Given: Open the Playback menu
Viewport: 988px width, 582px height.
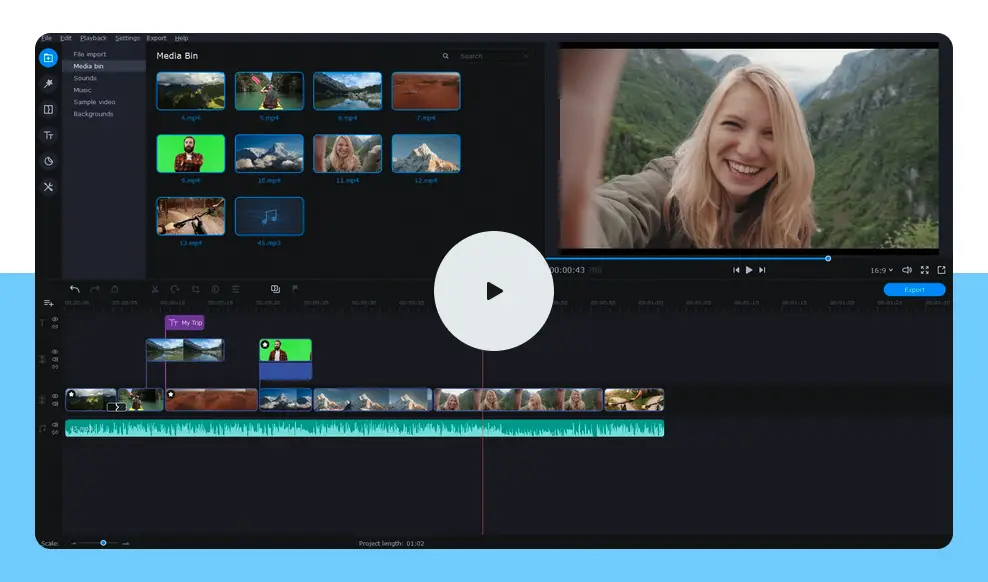Looking at the screenshot, I should pos(93,38).
